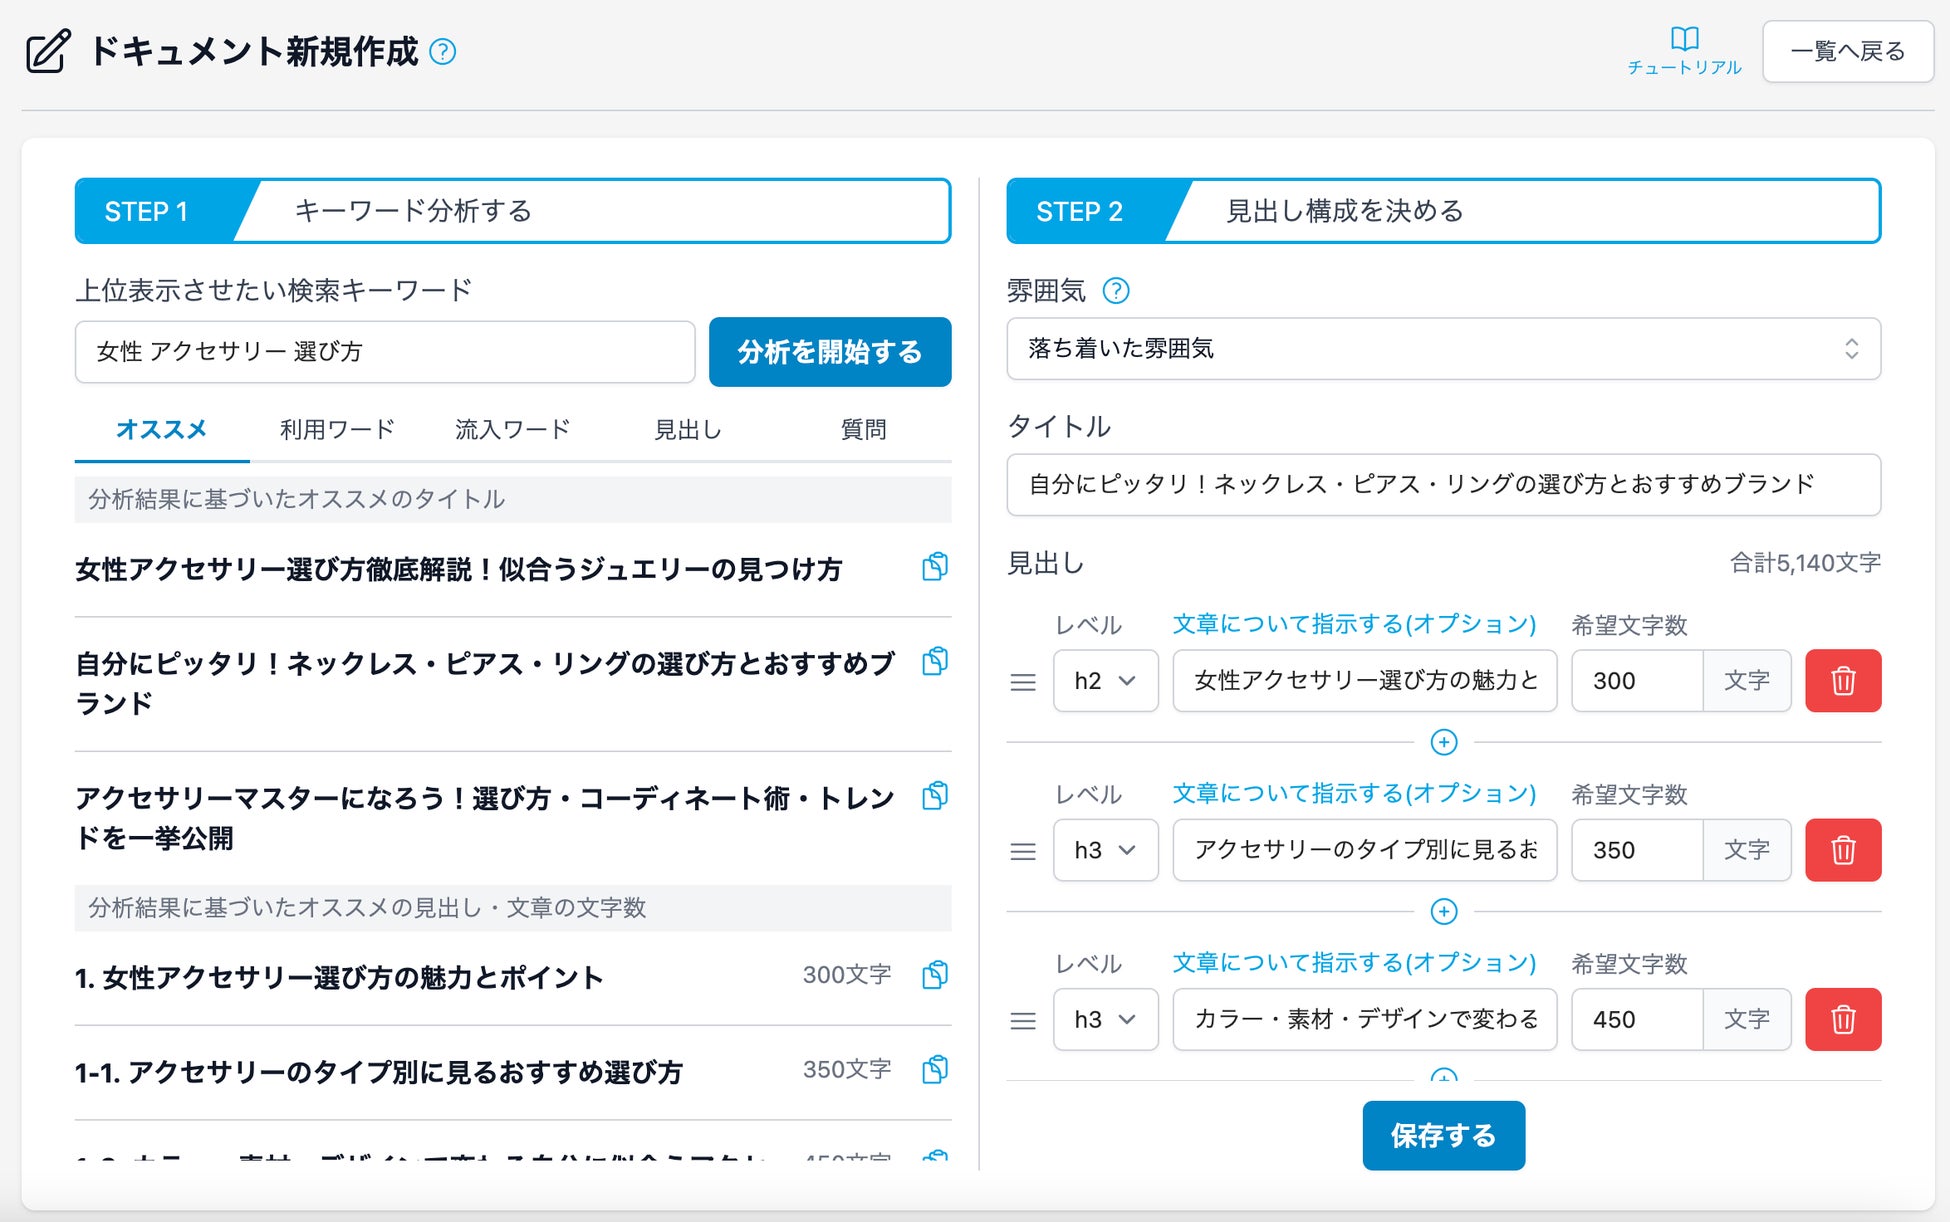
Task: Click the 一覧へ戻る button
Action: click(x=1846, y=52)
